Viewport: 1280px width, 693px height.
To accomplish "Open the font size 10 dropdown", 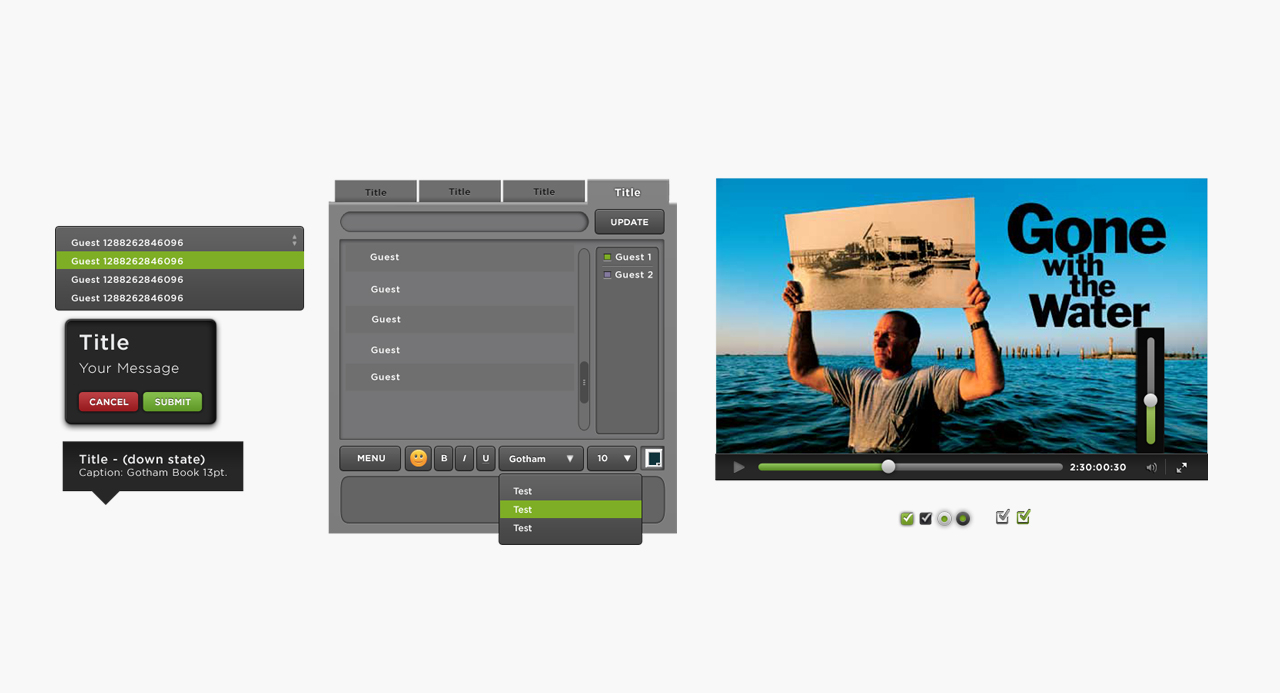I will point(612,458).
